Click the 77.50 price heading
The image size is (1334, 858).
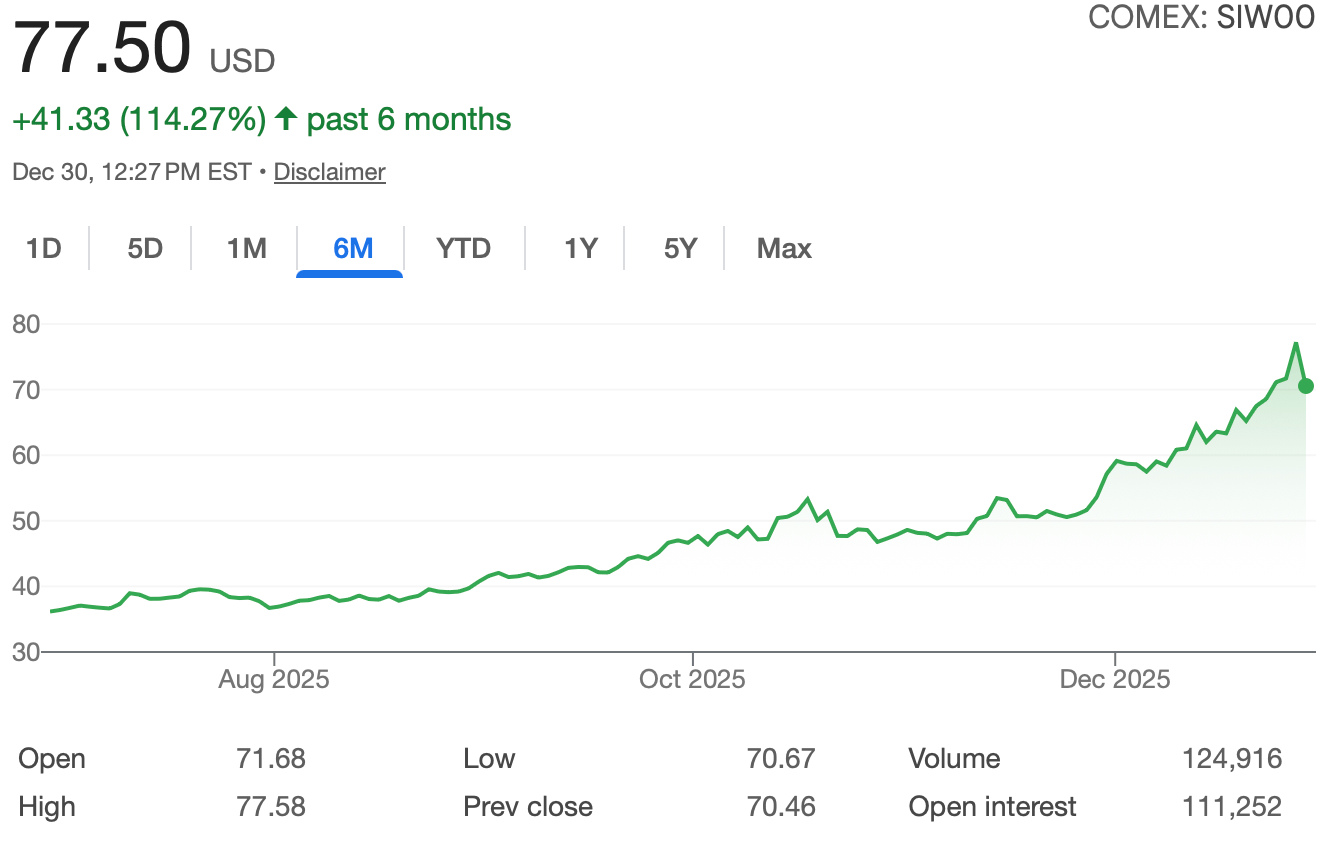(x=101, y=48)
